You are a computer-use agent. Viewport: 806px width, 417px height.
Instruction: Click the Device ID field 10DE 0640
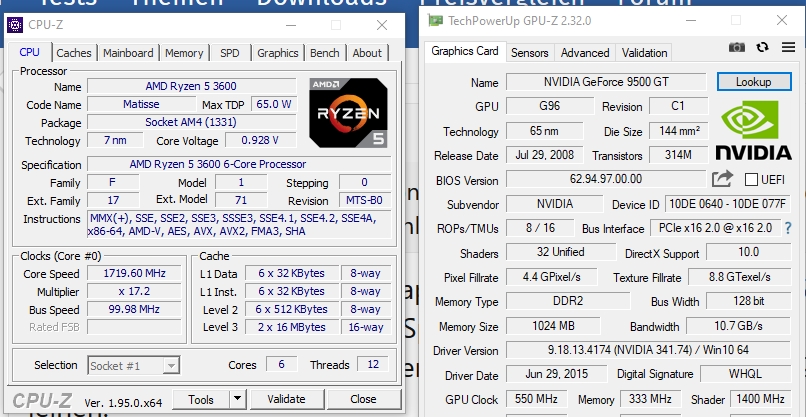tap(727, 204)
